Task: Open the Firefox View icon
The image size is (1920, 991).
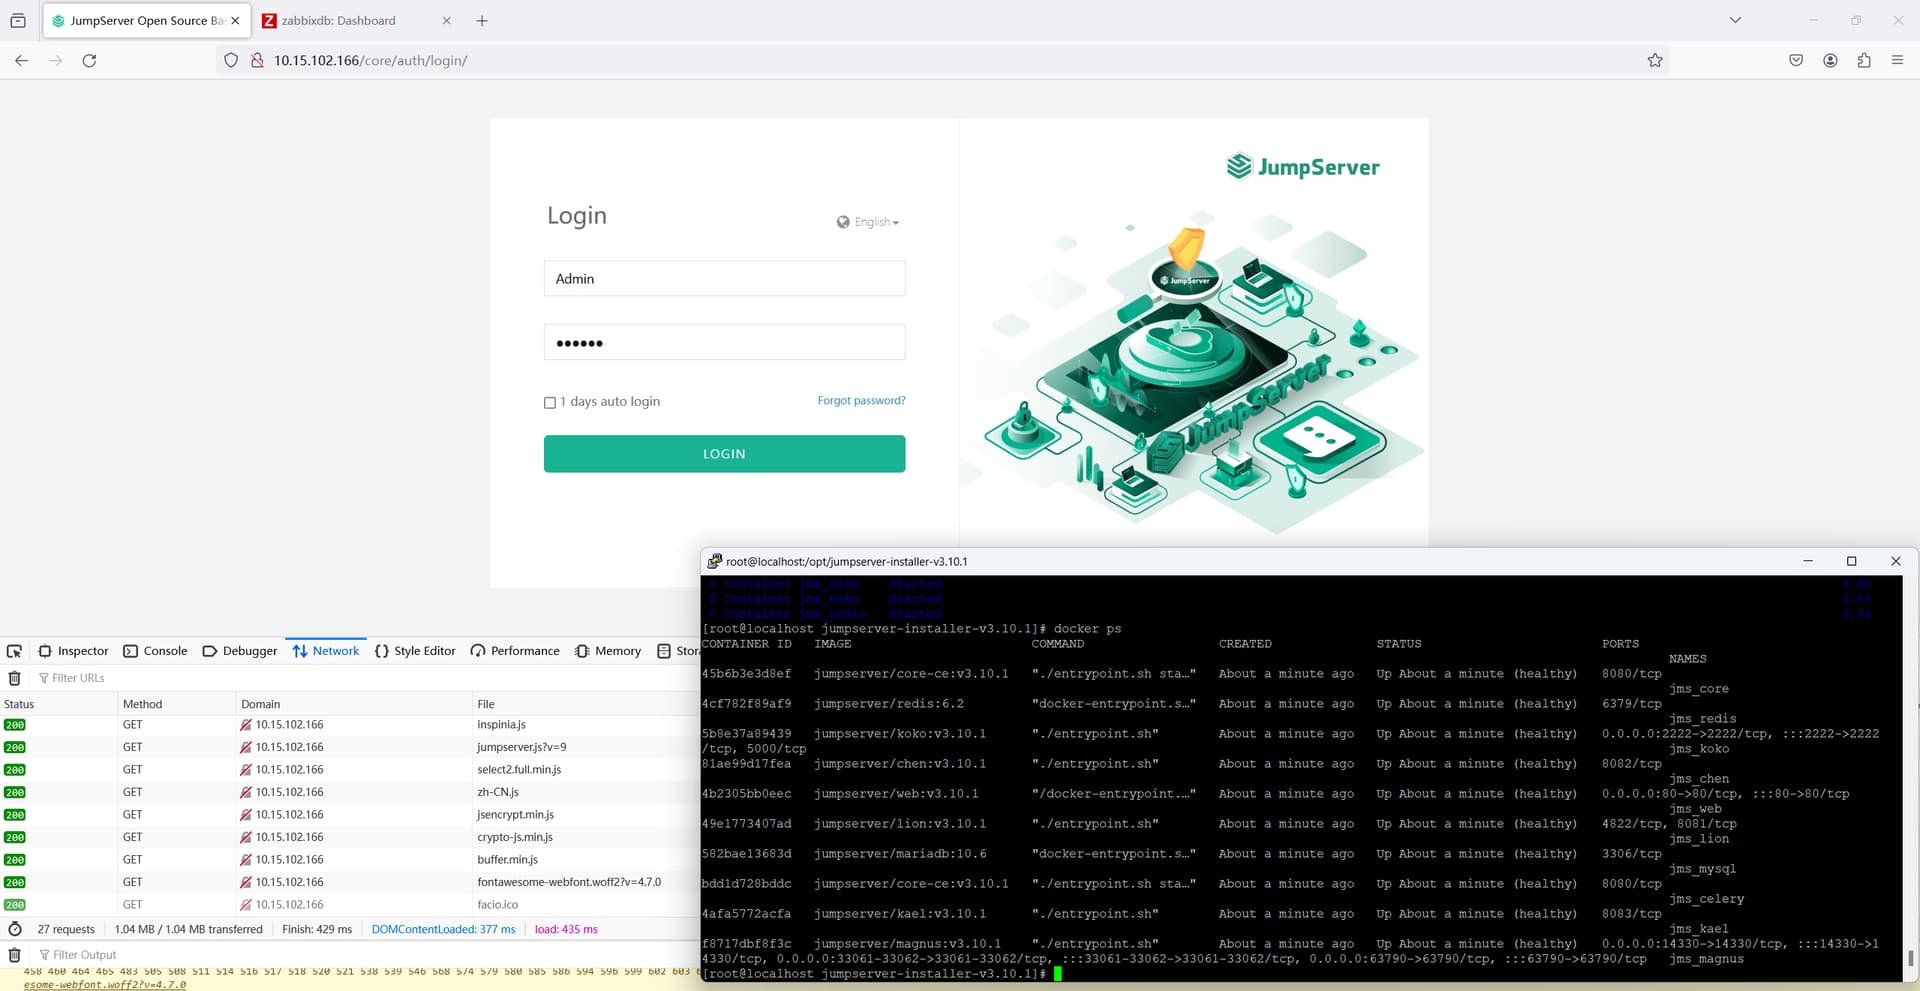Action: pos(18,20)
